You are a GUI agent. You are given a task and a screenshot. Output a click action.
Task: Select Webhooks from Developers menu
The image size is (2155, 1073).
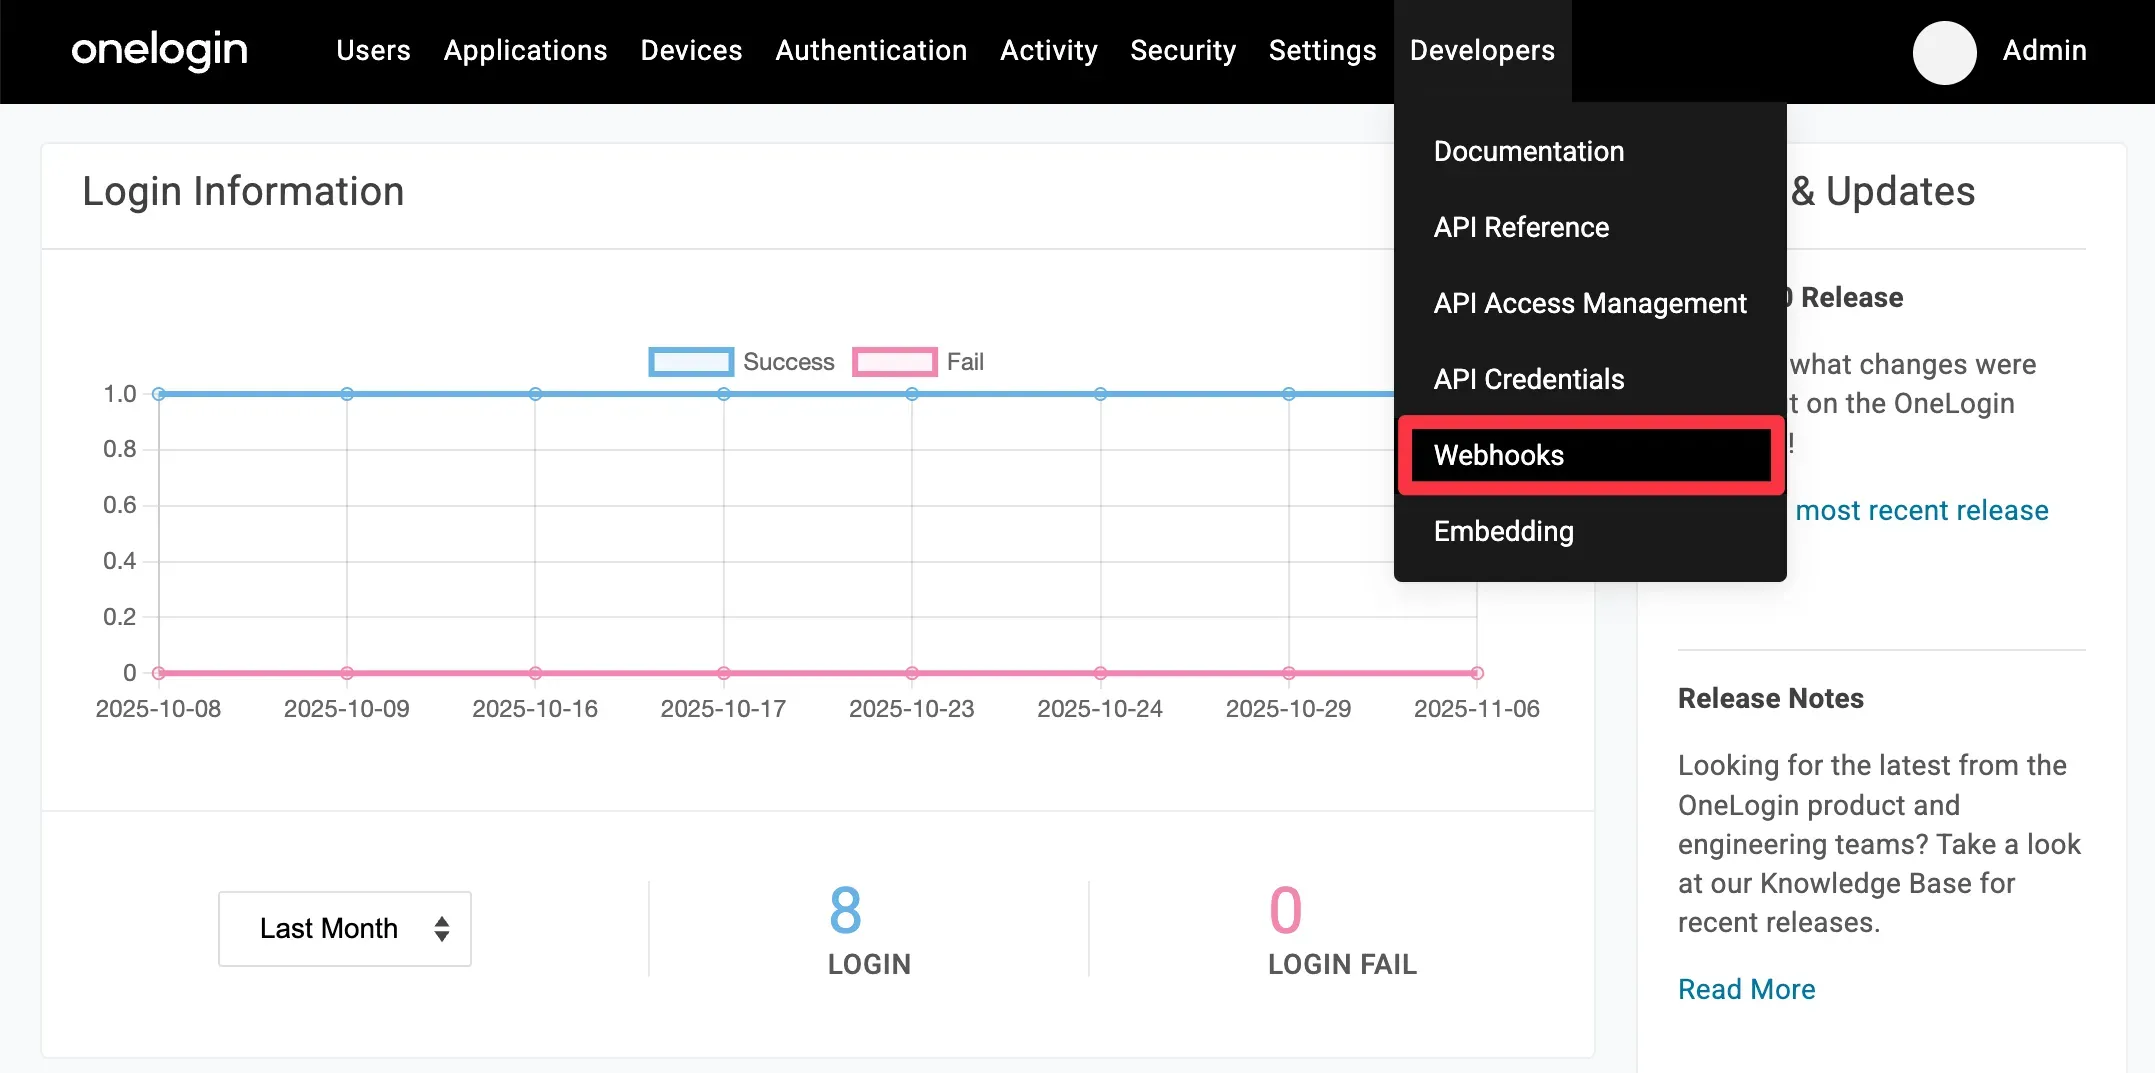point(1498,455)
